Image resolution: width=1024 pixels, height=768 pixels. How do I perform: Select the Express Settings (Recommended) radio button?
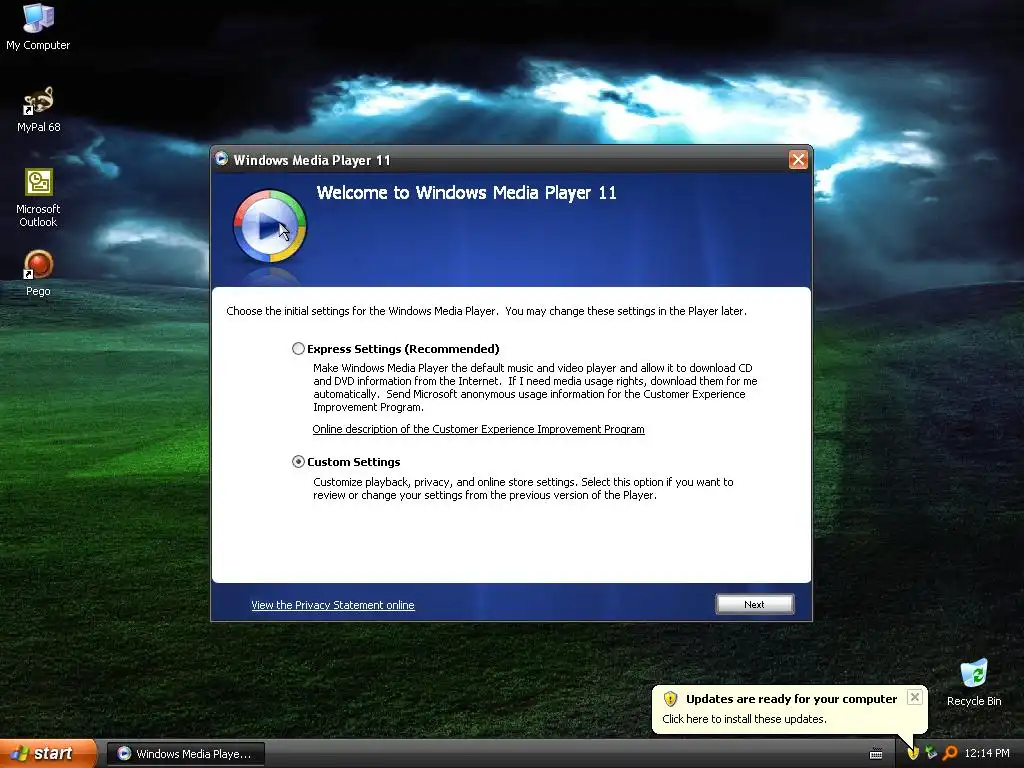click(x=298, y=349)
